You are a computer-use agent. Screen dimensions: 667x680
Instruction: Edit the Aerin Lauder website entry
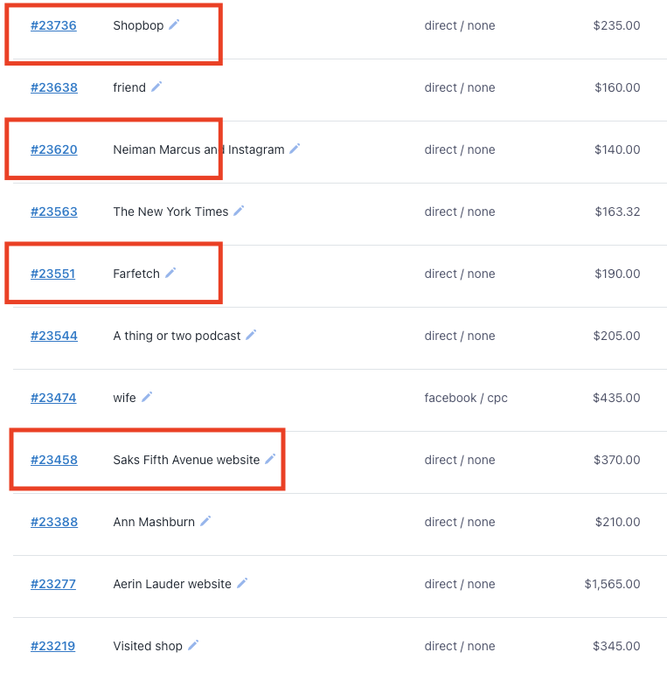coord(242,583)
